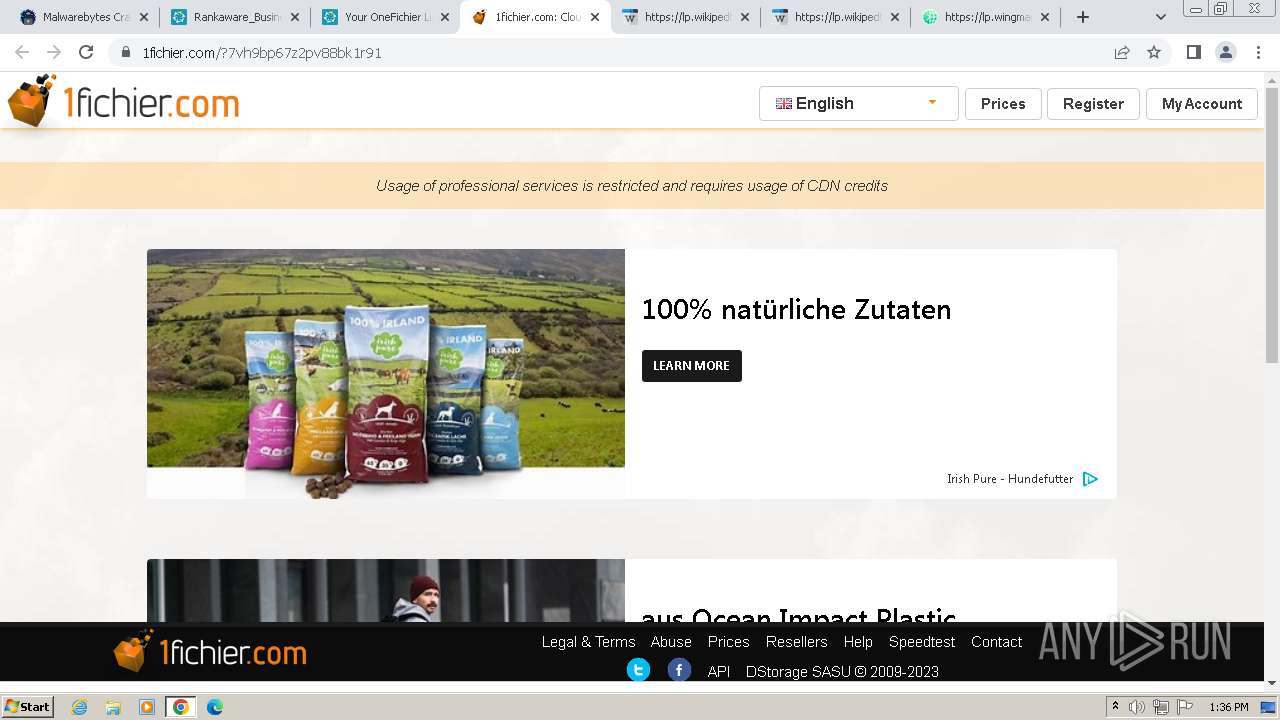Open the Irish Pure dog food ad image
The width and height of the screenshot is (1280, 720).
tap(386, 373)
